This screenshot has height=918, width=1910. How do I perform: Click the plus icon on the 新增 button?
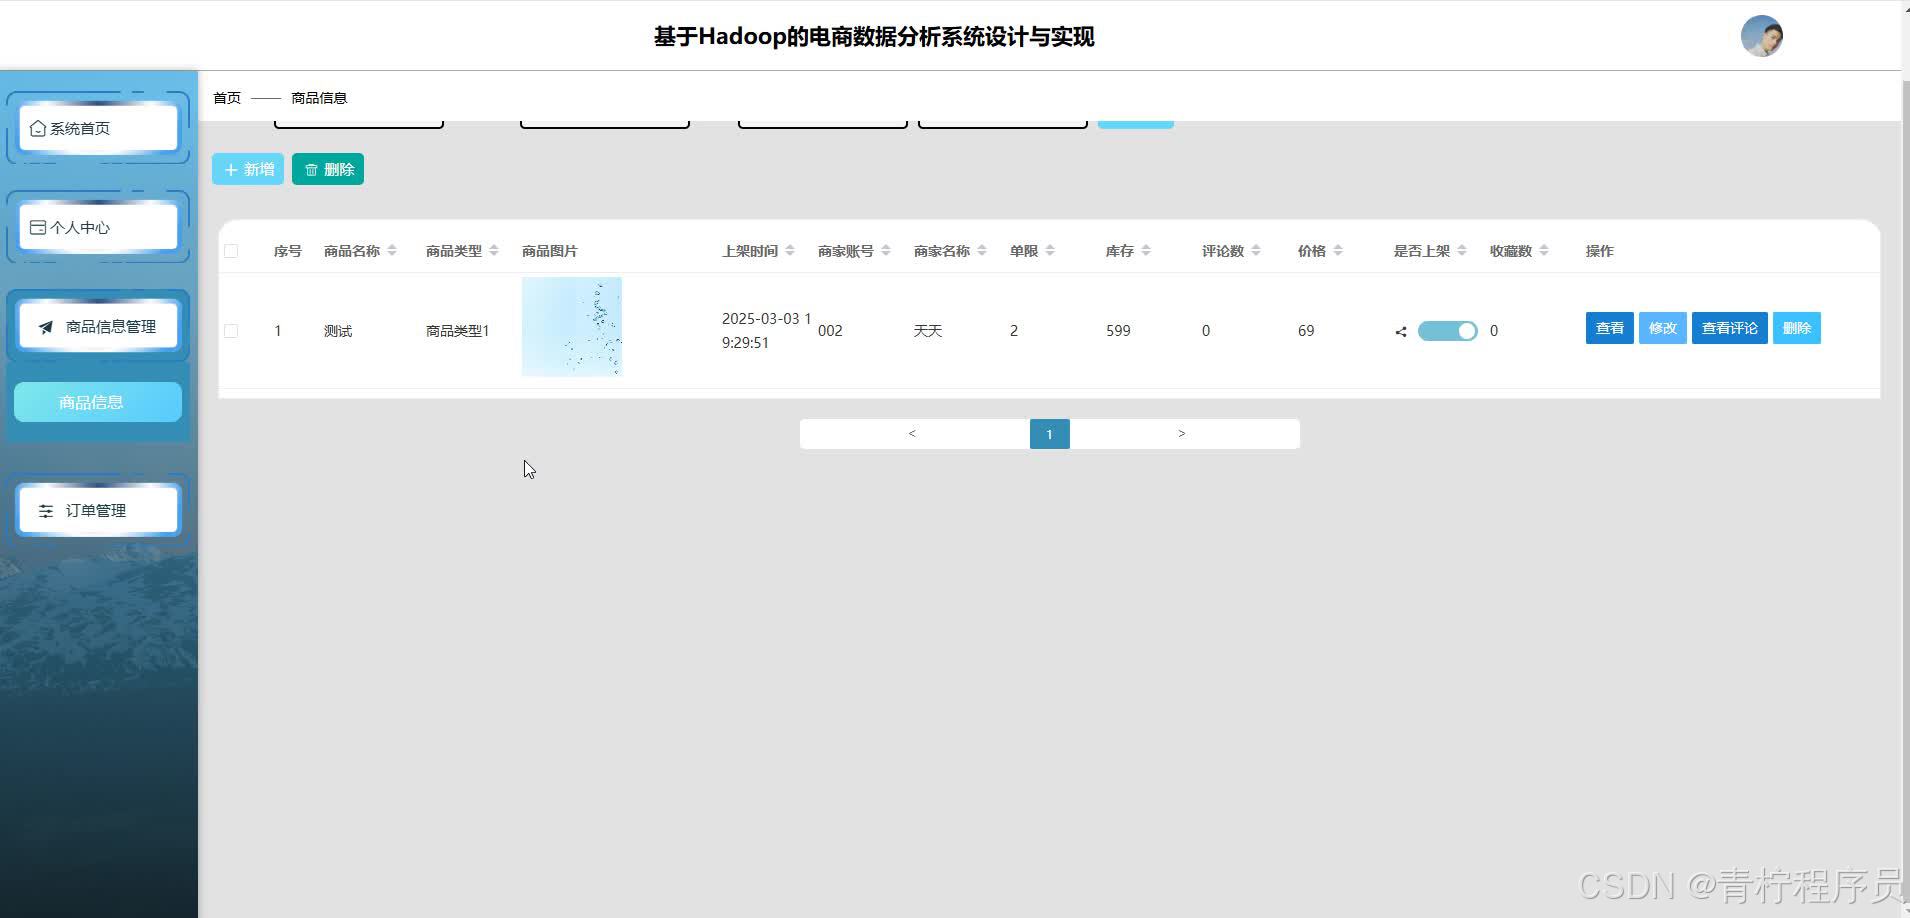pyautogui.click(x=231, y=169)
